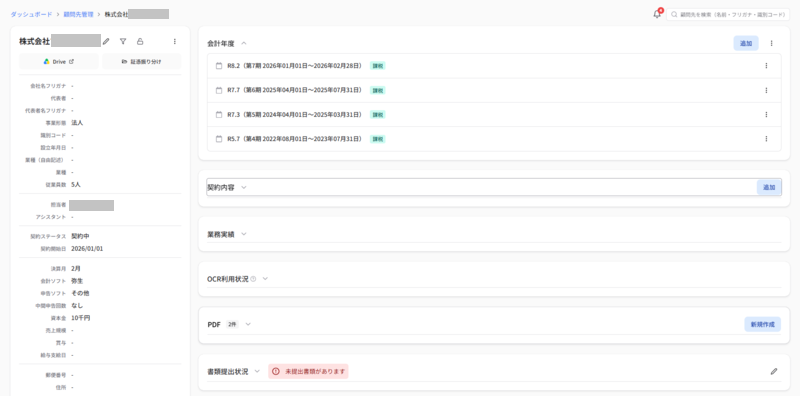This screenshot has height=396, width=800.
Task: Click 2月 closing month value
Action: (x=76, y=268)
